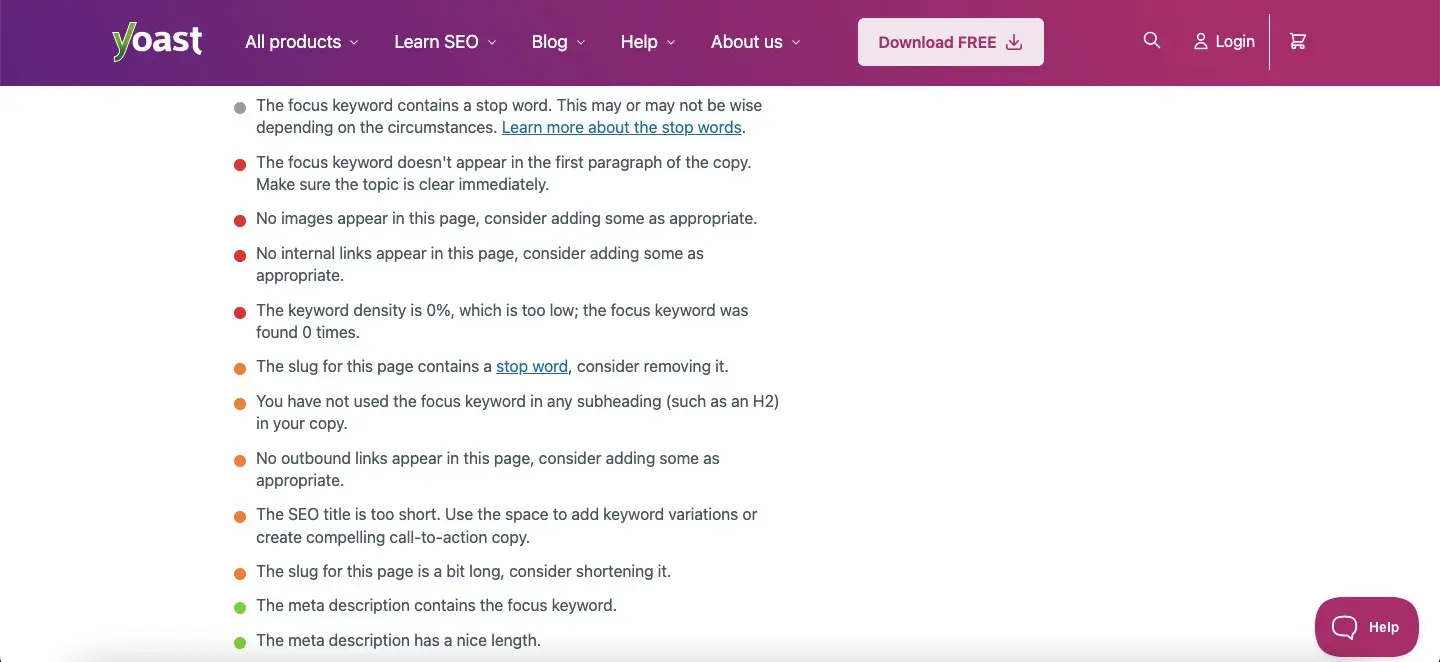Click the Yoast logo
Viewport: 1440px width, 662px height.
(157, 42)
